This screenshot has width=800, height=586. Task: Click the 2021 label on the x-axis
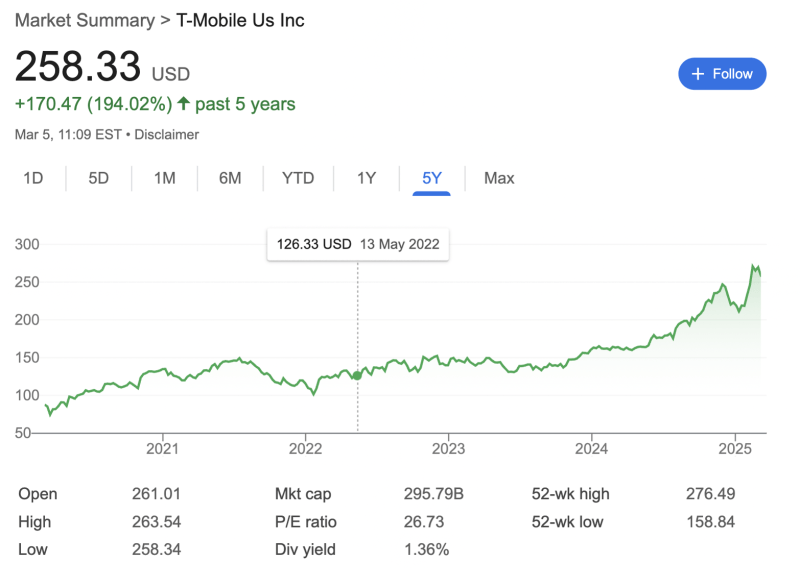161,449
